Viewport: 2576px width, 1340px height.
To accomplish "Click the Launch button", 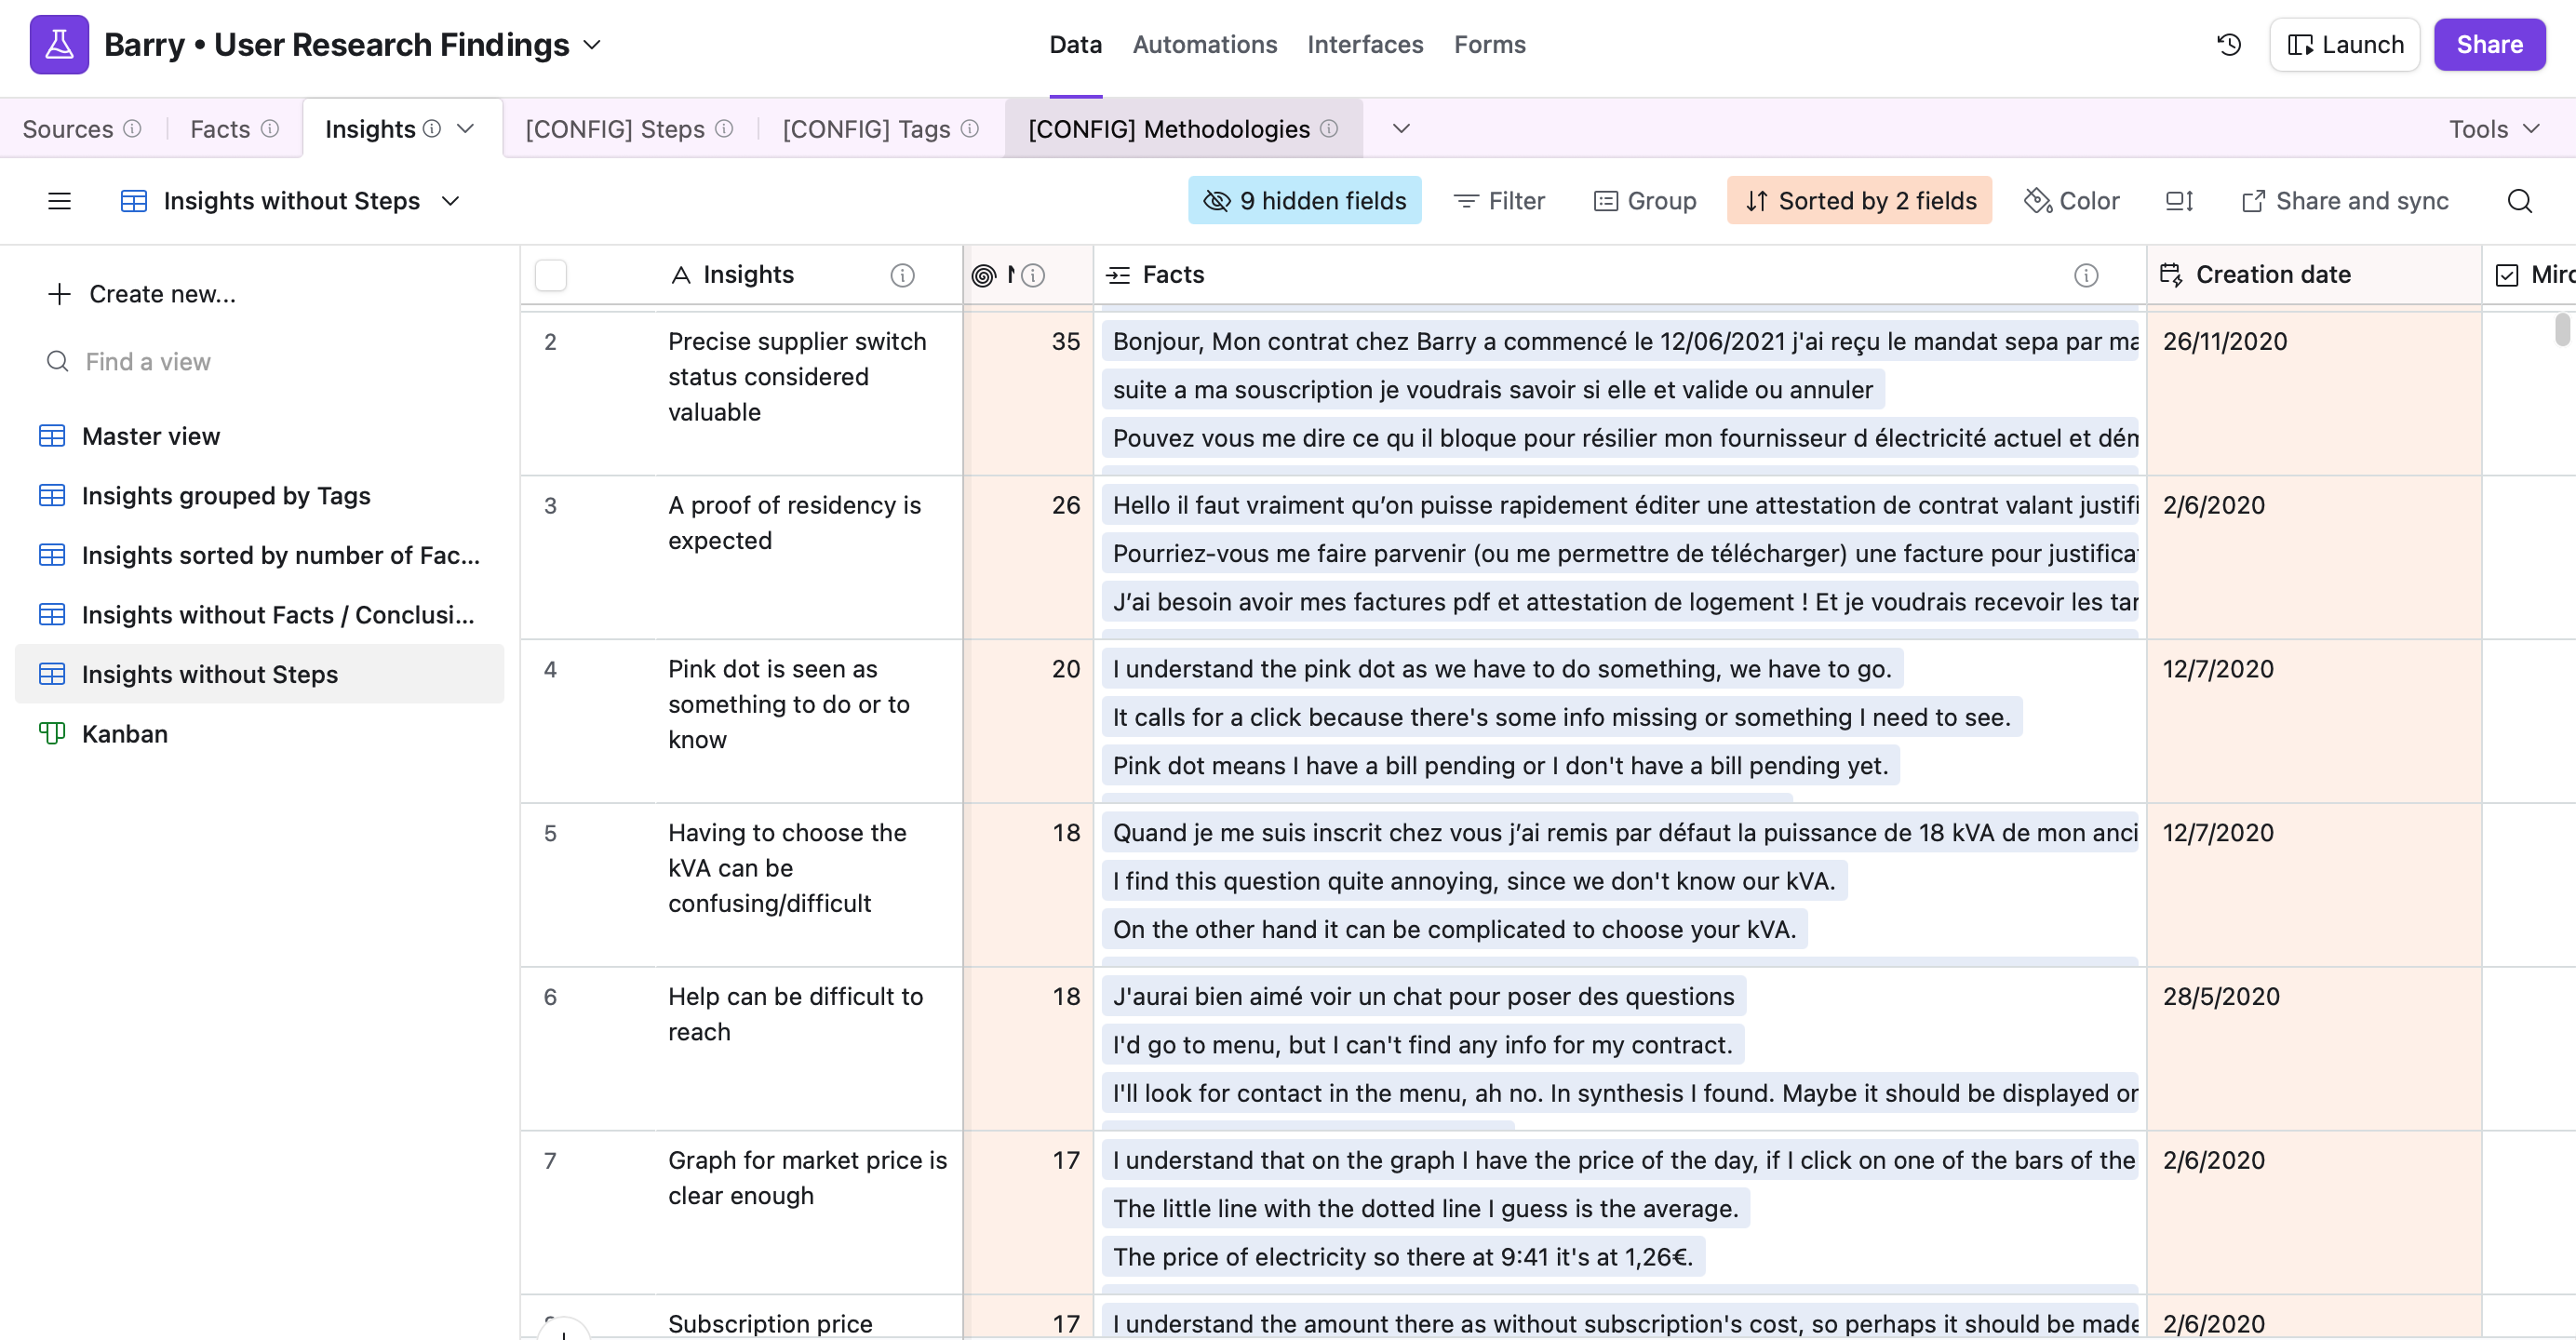I will [2344, 44].
